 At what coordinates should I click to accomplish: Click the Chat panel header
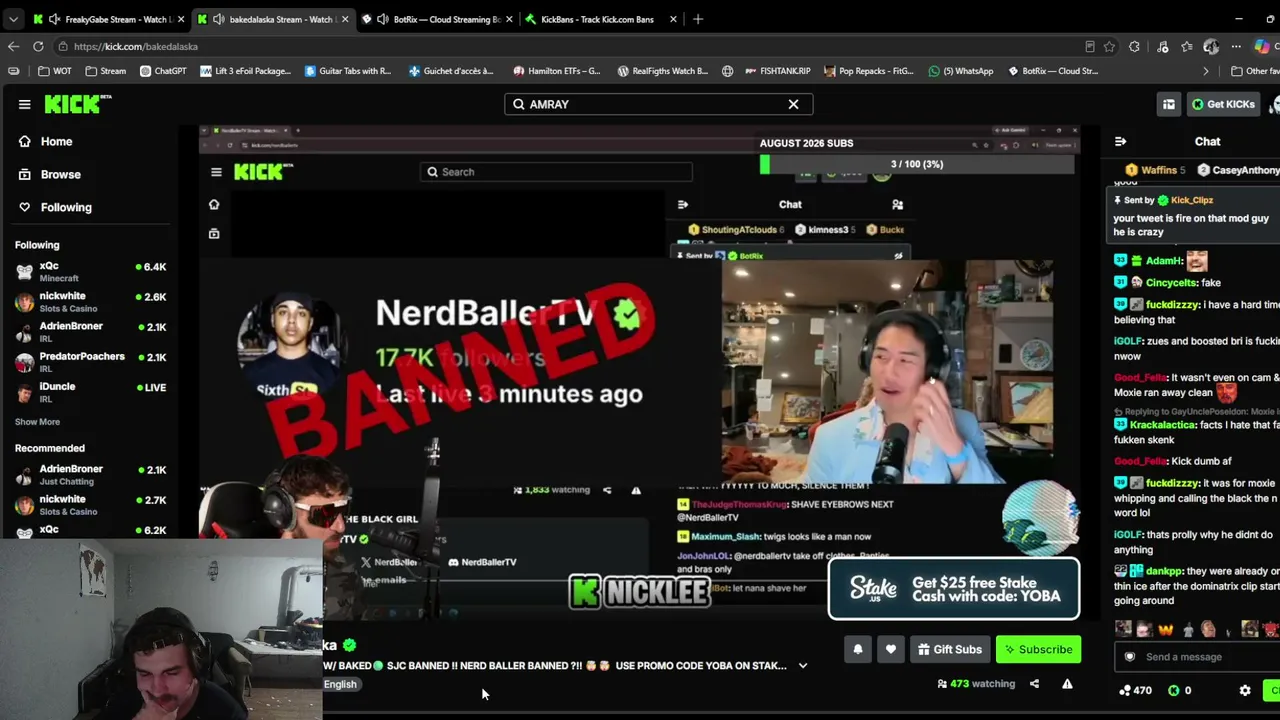(x=1207, y=142)
